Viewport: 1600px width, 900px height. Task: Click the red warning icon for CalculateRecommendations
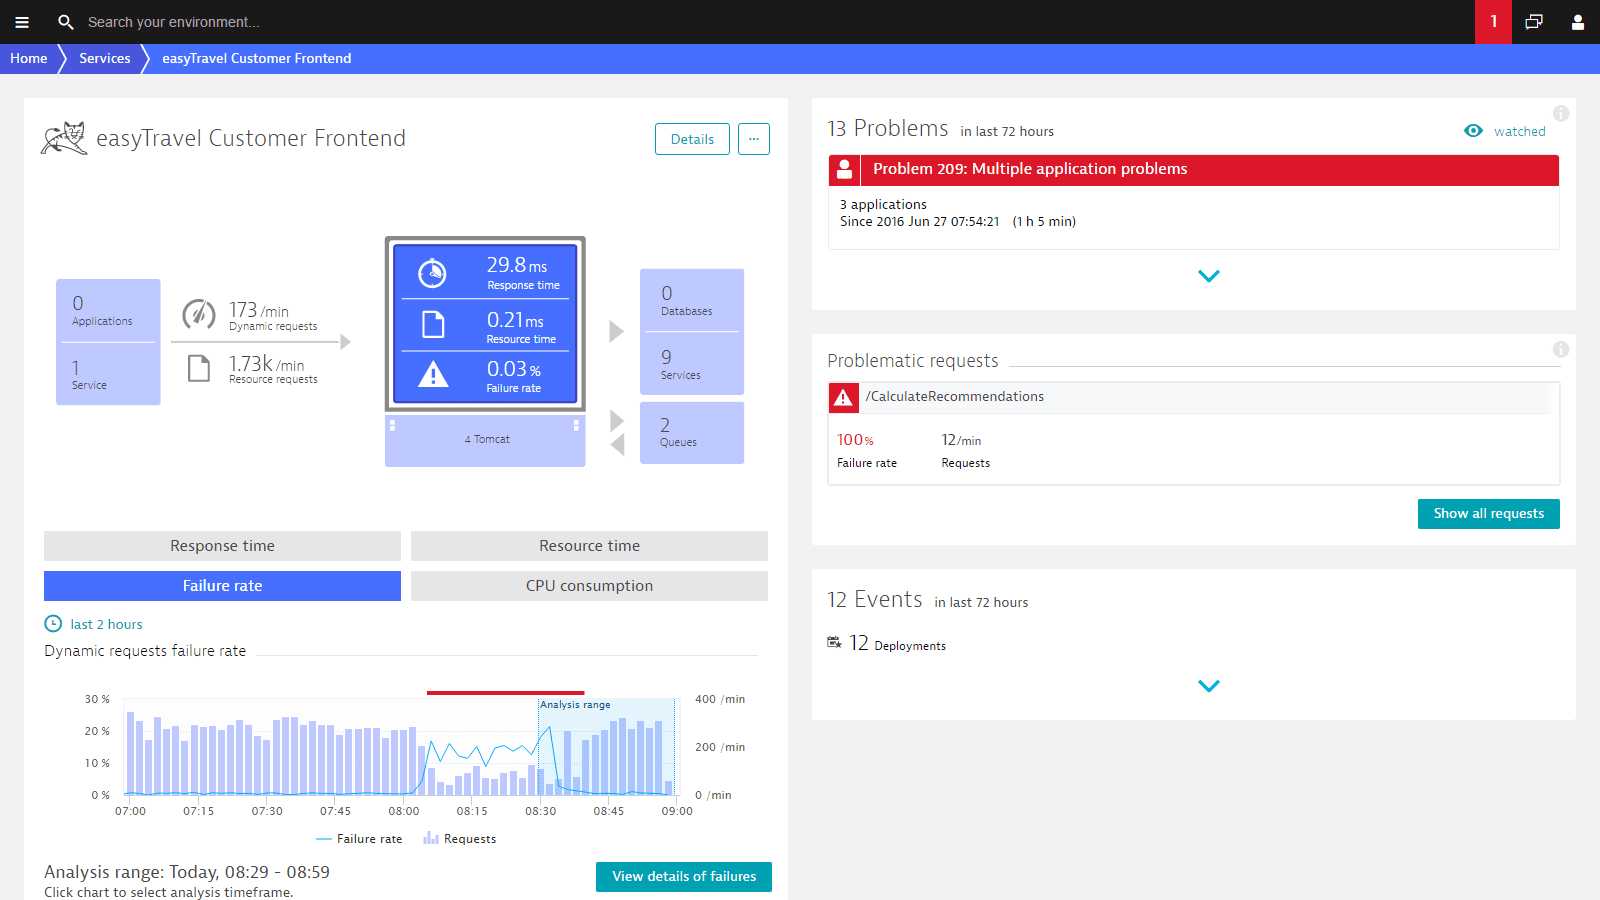[x=844, y=398]
